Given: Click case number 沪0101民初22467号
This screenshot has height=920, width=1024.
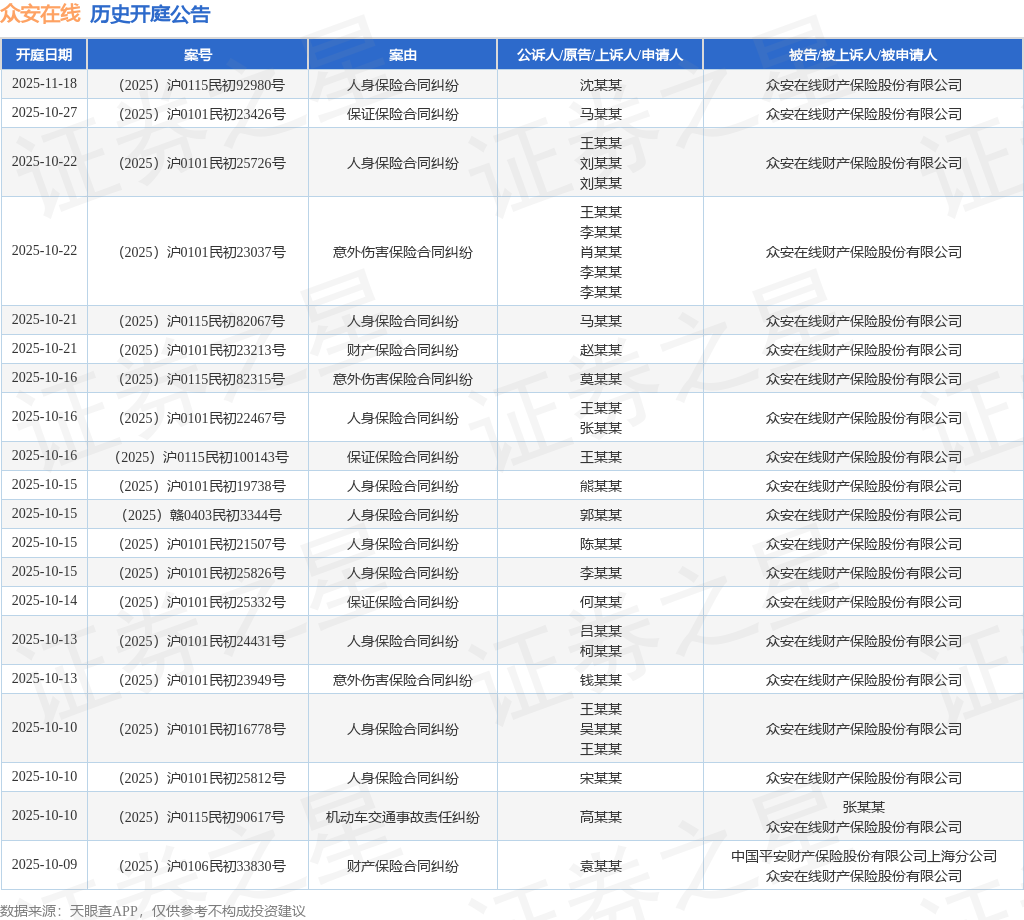Looking at the screenshot, I should click(202, 417).
